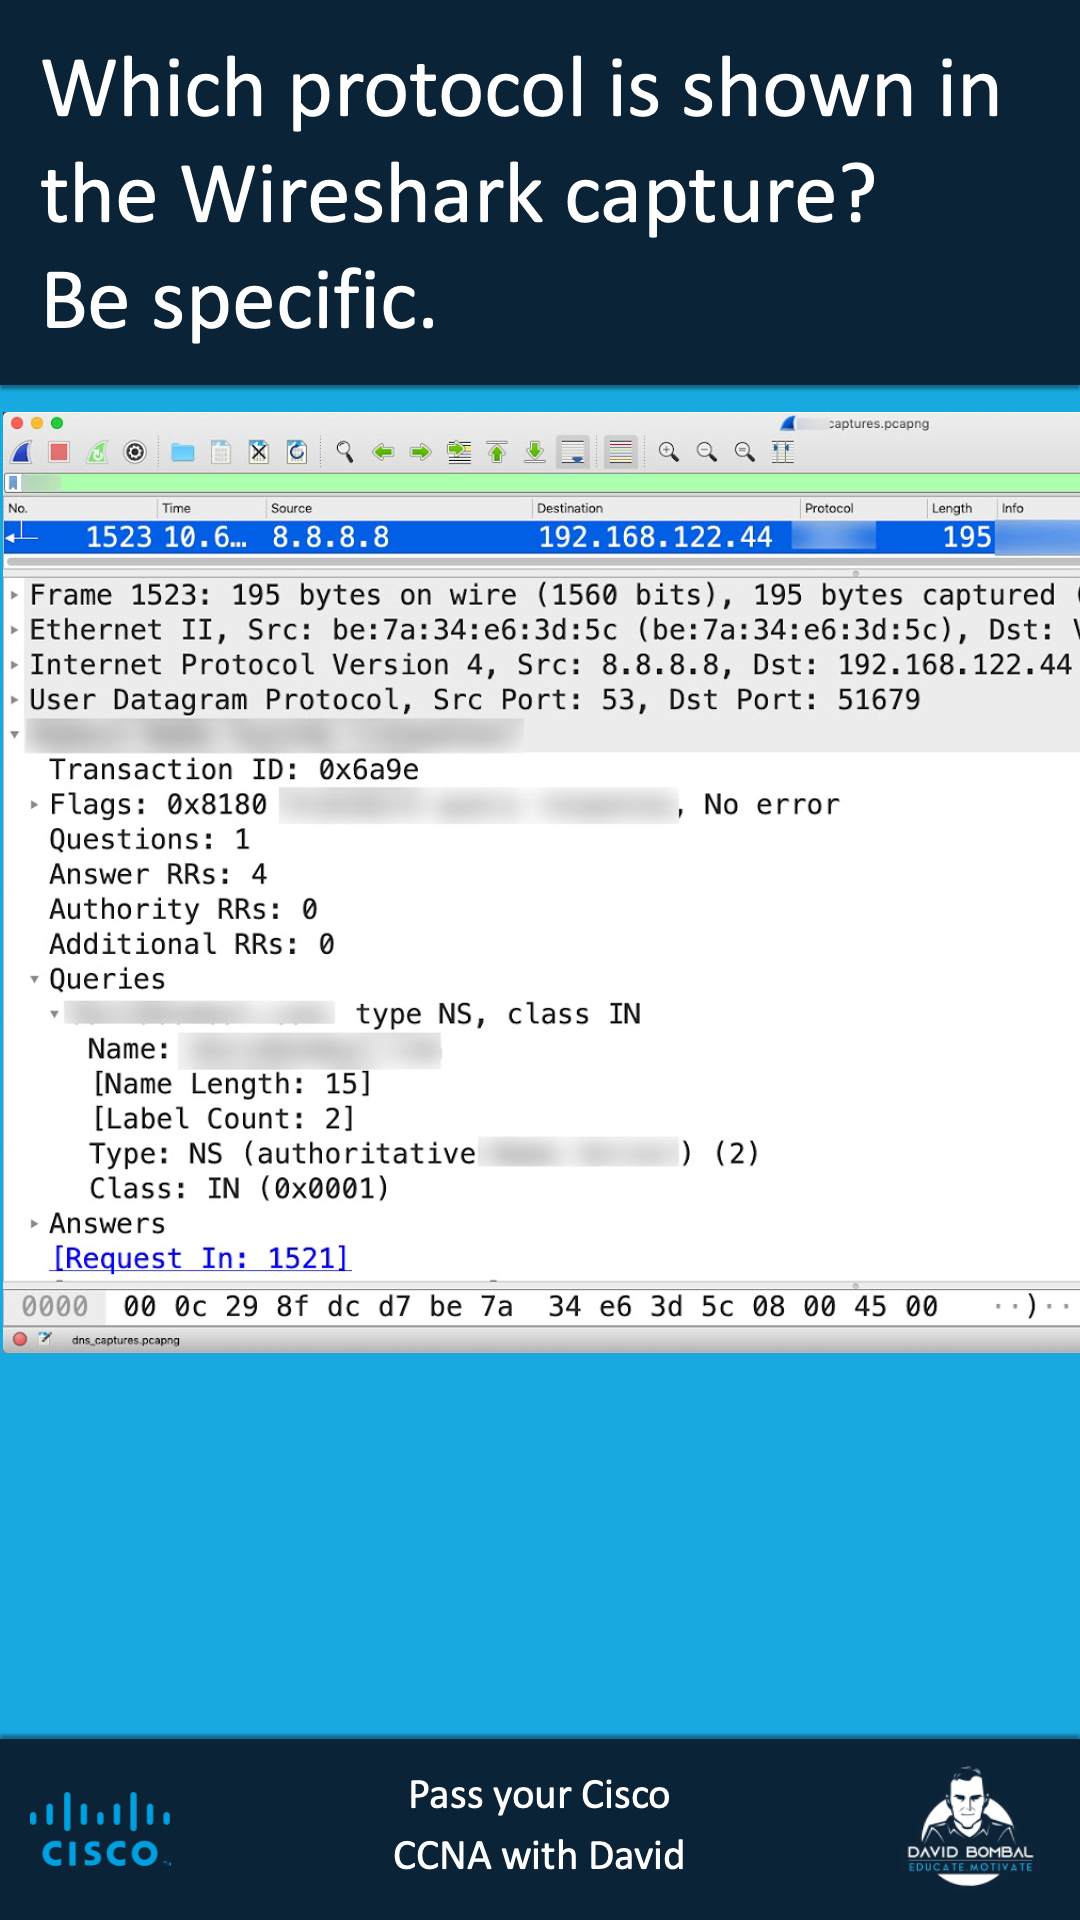Collapse the blurred query entry type NS
The height and width of the screenshot is (1920, 1080).
click(x=55, y=1014)
